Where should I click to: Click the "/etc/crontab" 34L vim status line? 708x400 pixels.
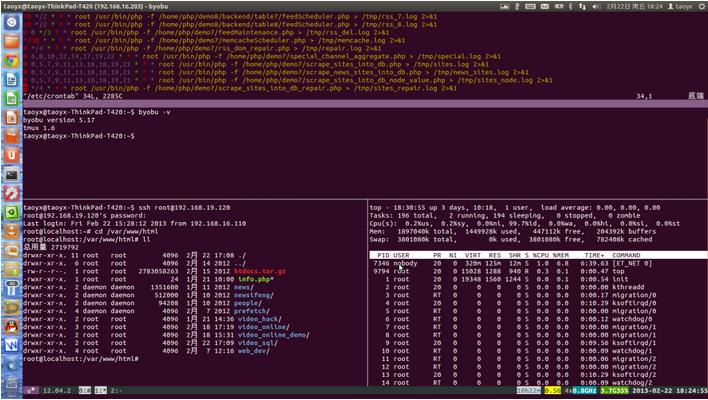[73, 96]
